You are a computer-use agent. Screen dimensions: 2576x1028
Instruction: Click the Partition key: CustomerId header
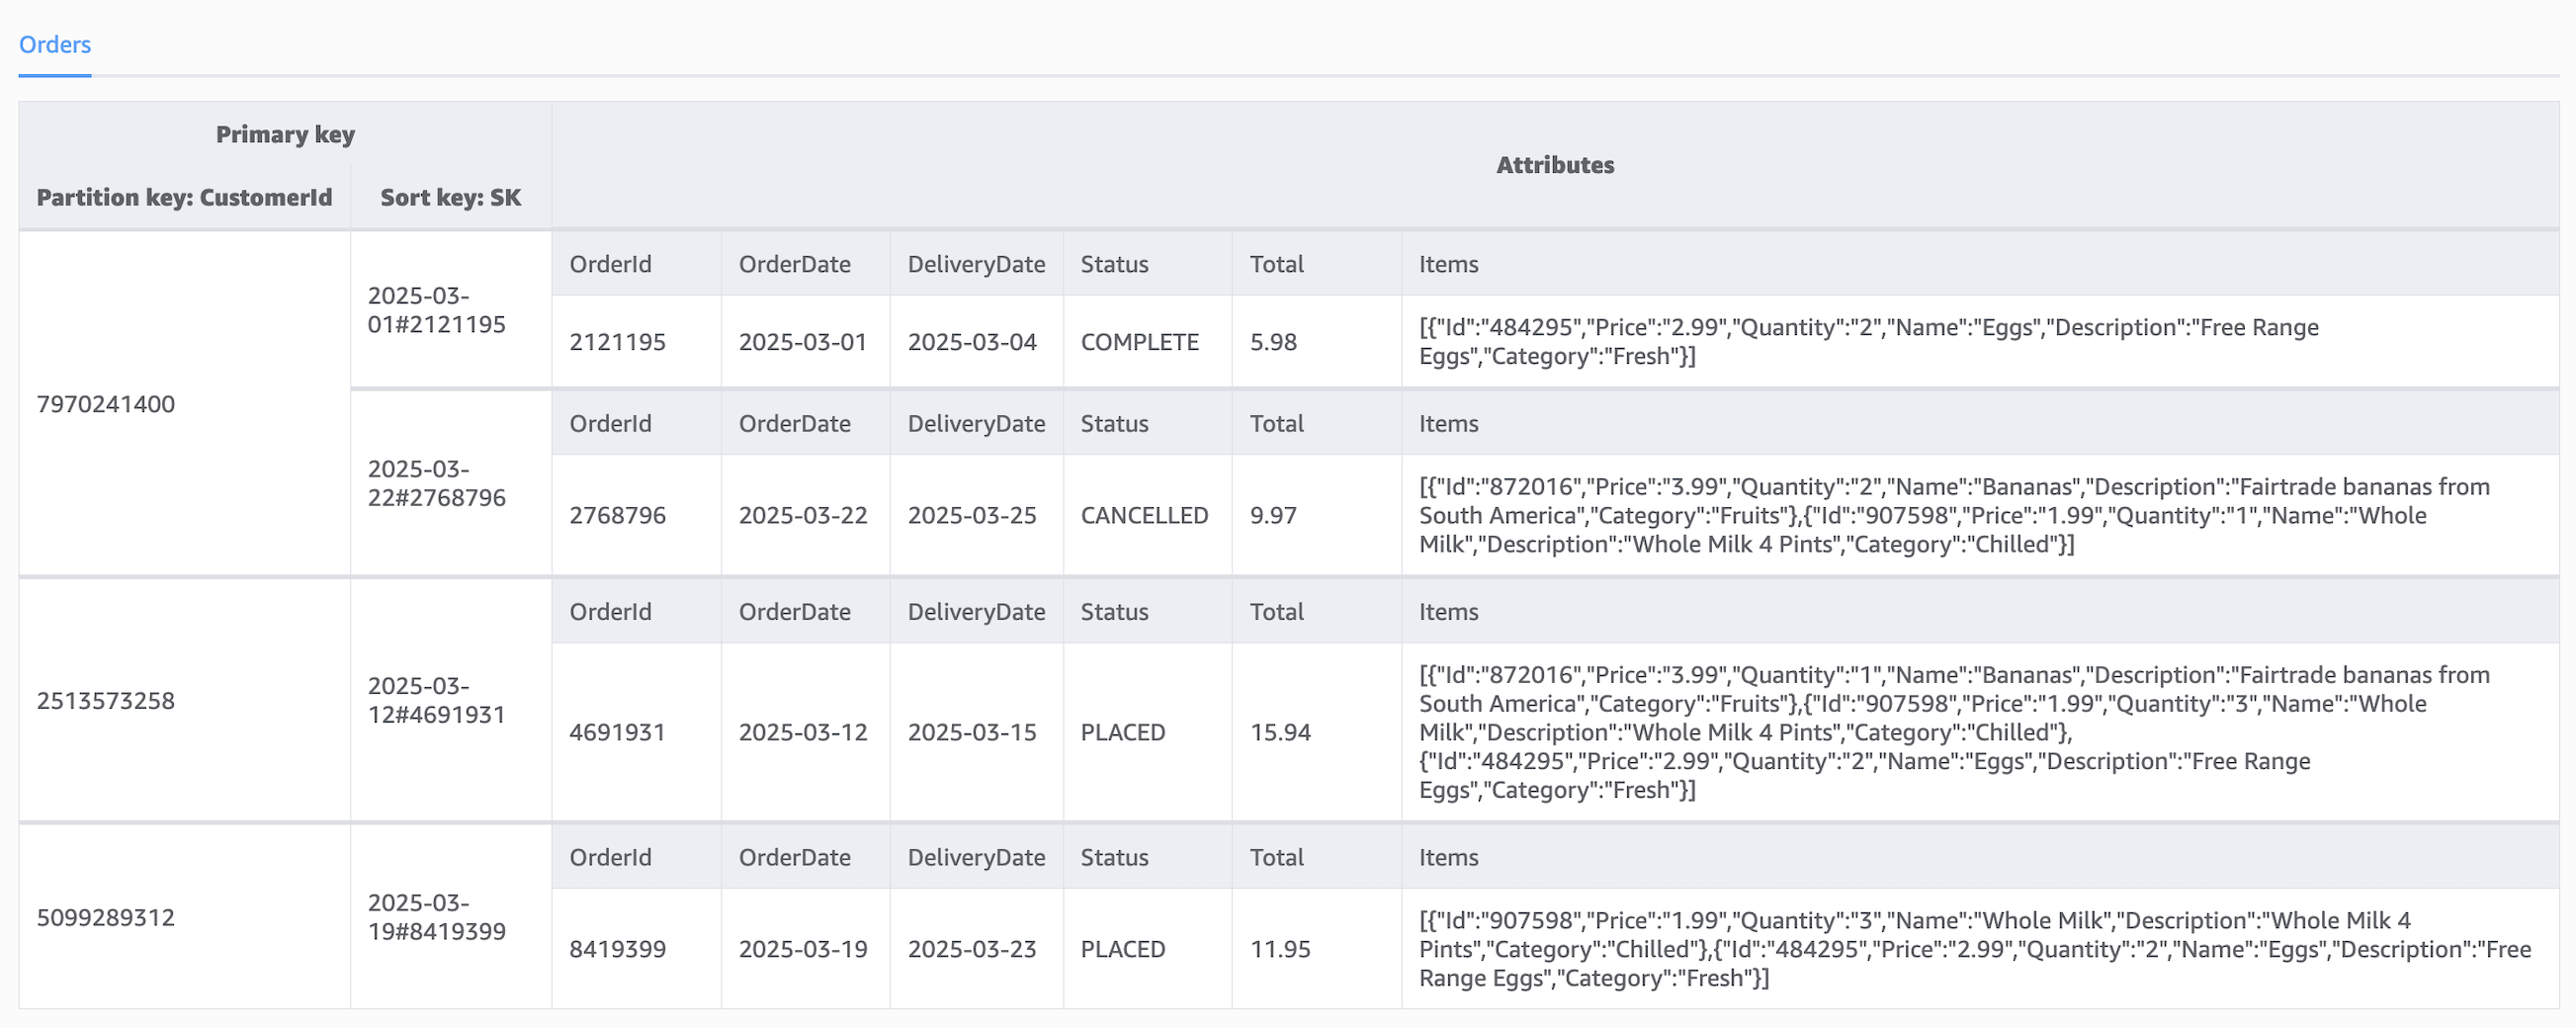click(x=184, y=197)
